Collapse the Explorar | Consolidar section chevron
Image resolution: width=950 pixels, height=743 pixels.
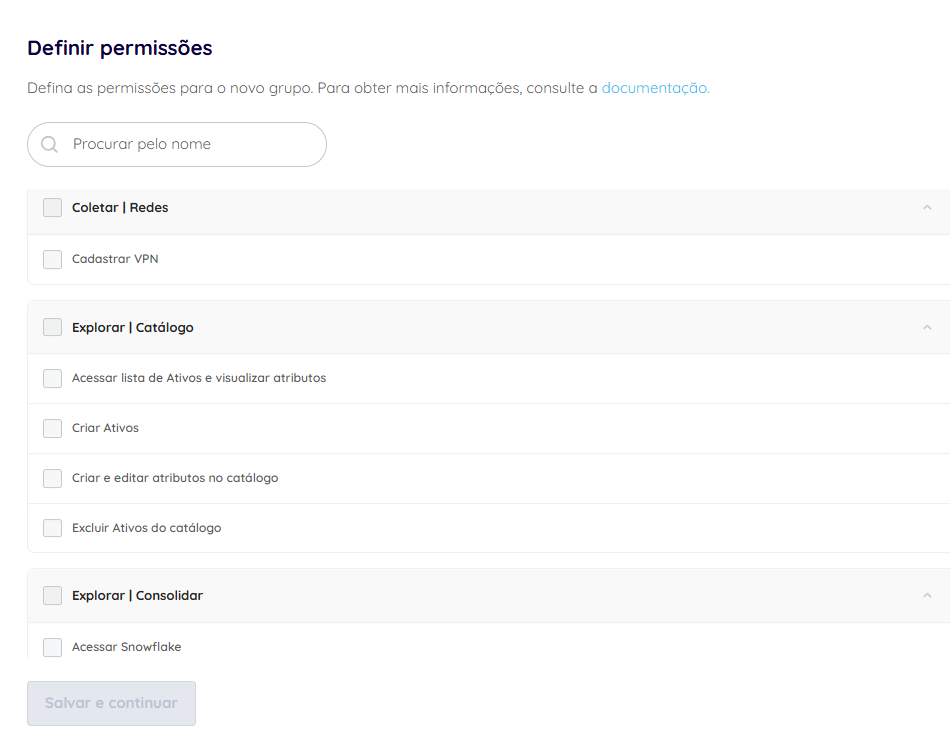click(927, 596)
